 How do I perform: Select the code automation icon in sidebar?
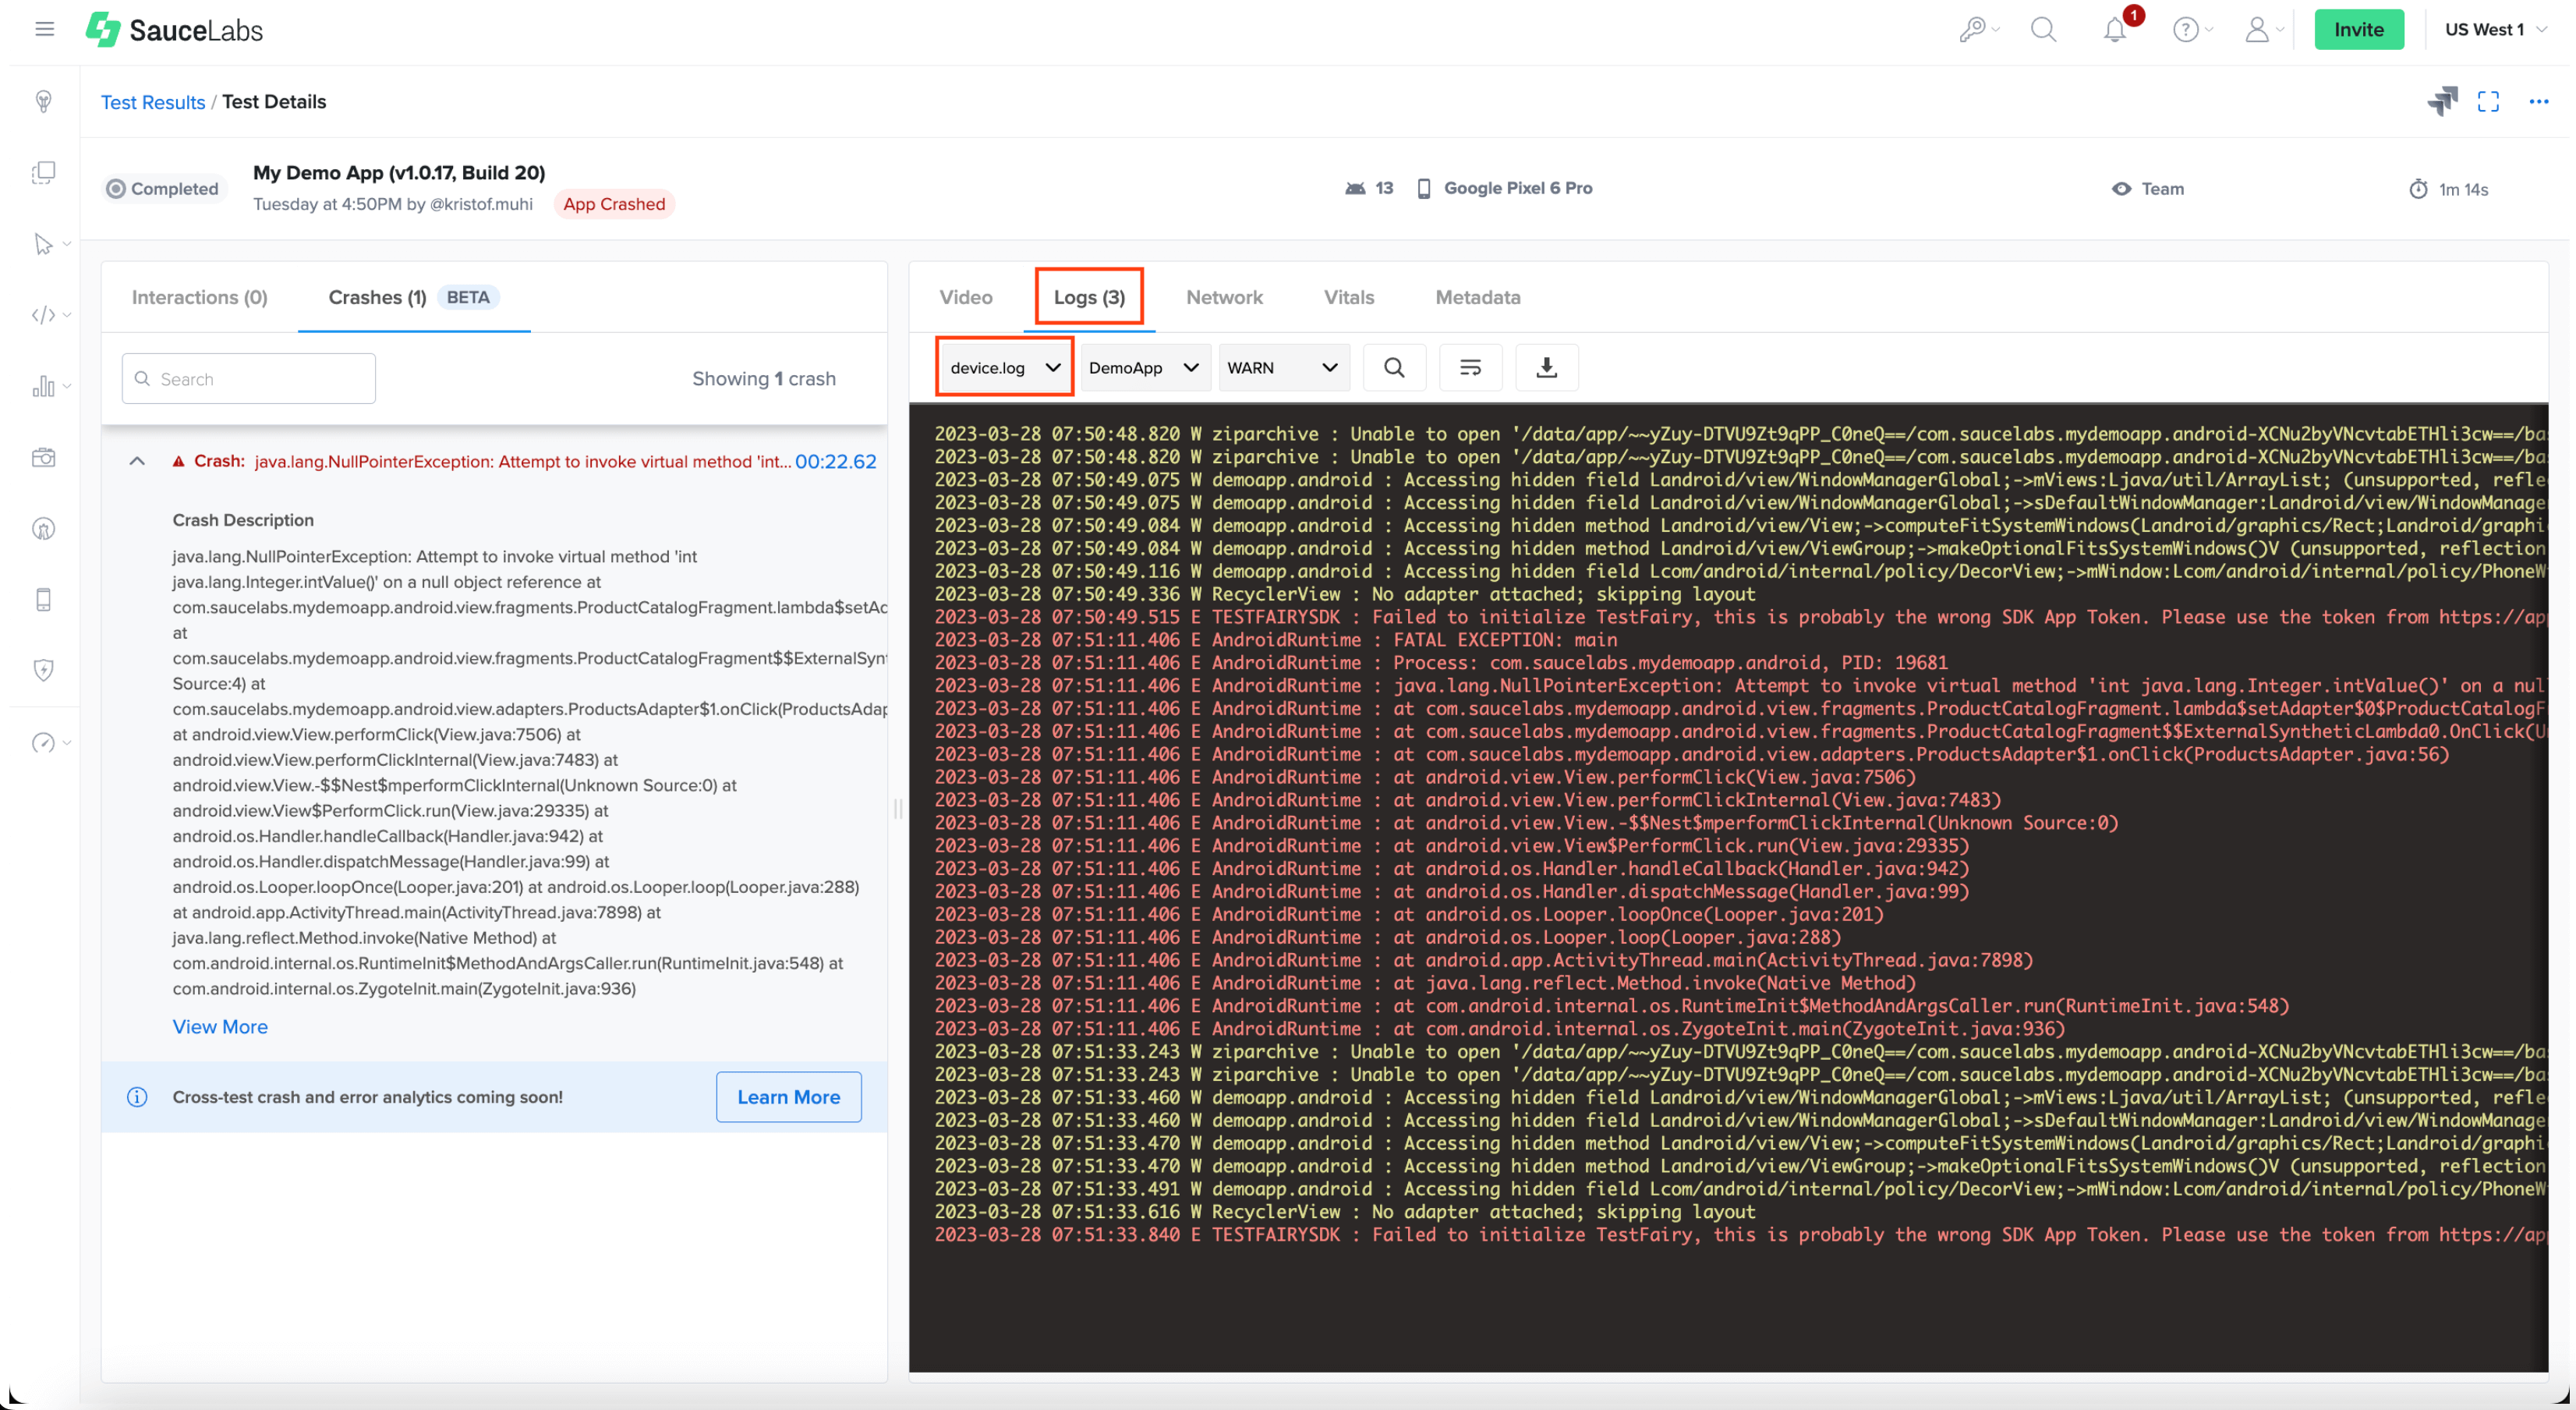[42, 314]
